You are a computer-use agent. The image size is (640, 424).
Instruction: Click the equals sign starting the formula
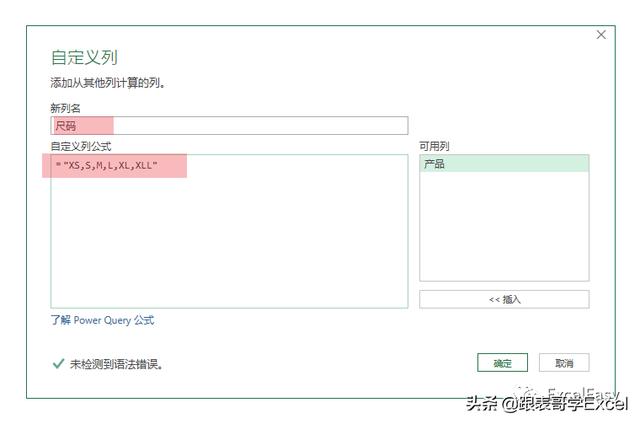click(58, 165)
